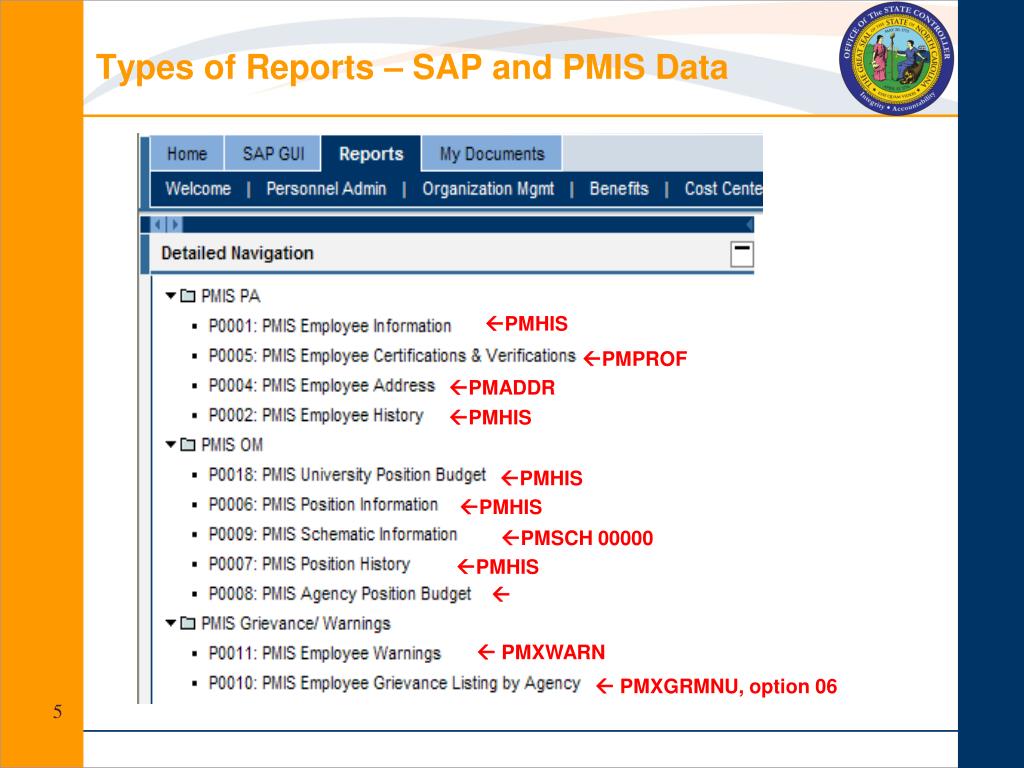Screen dimensions: 1024x768
Task: Open P0006: PMIS Position Information report
Action: pyautogui.click(x=323, y=504)
